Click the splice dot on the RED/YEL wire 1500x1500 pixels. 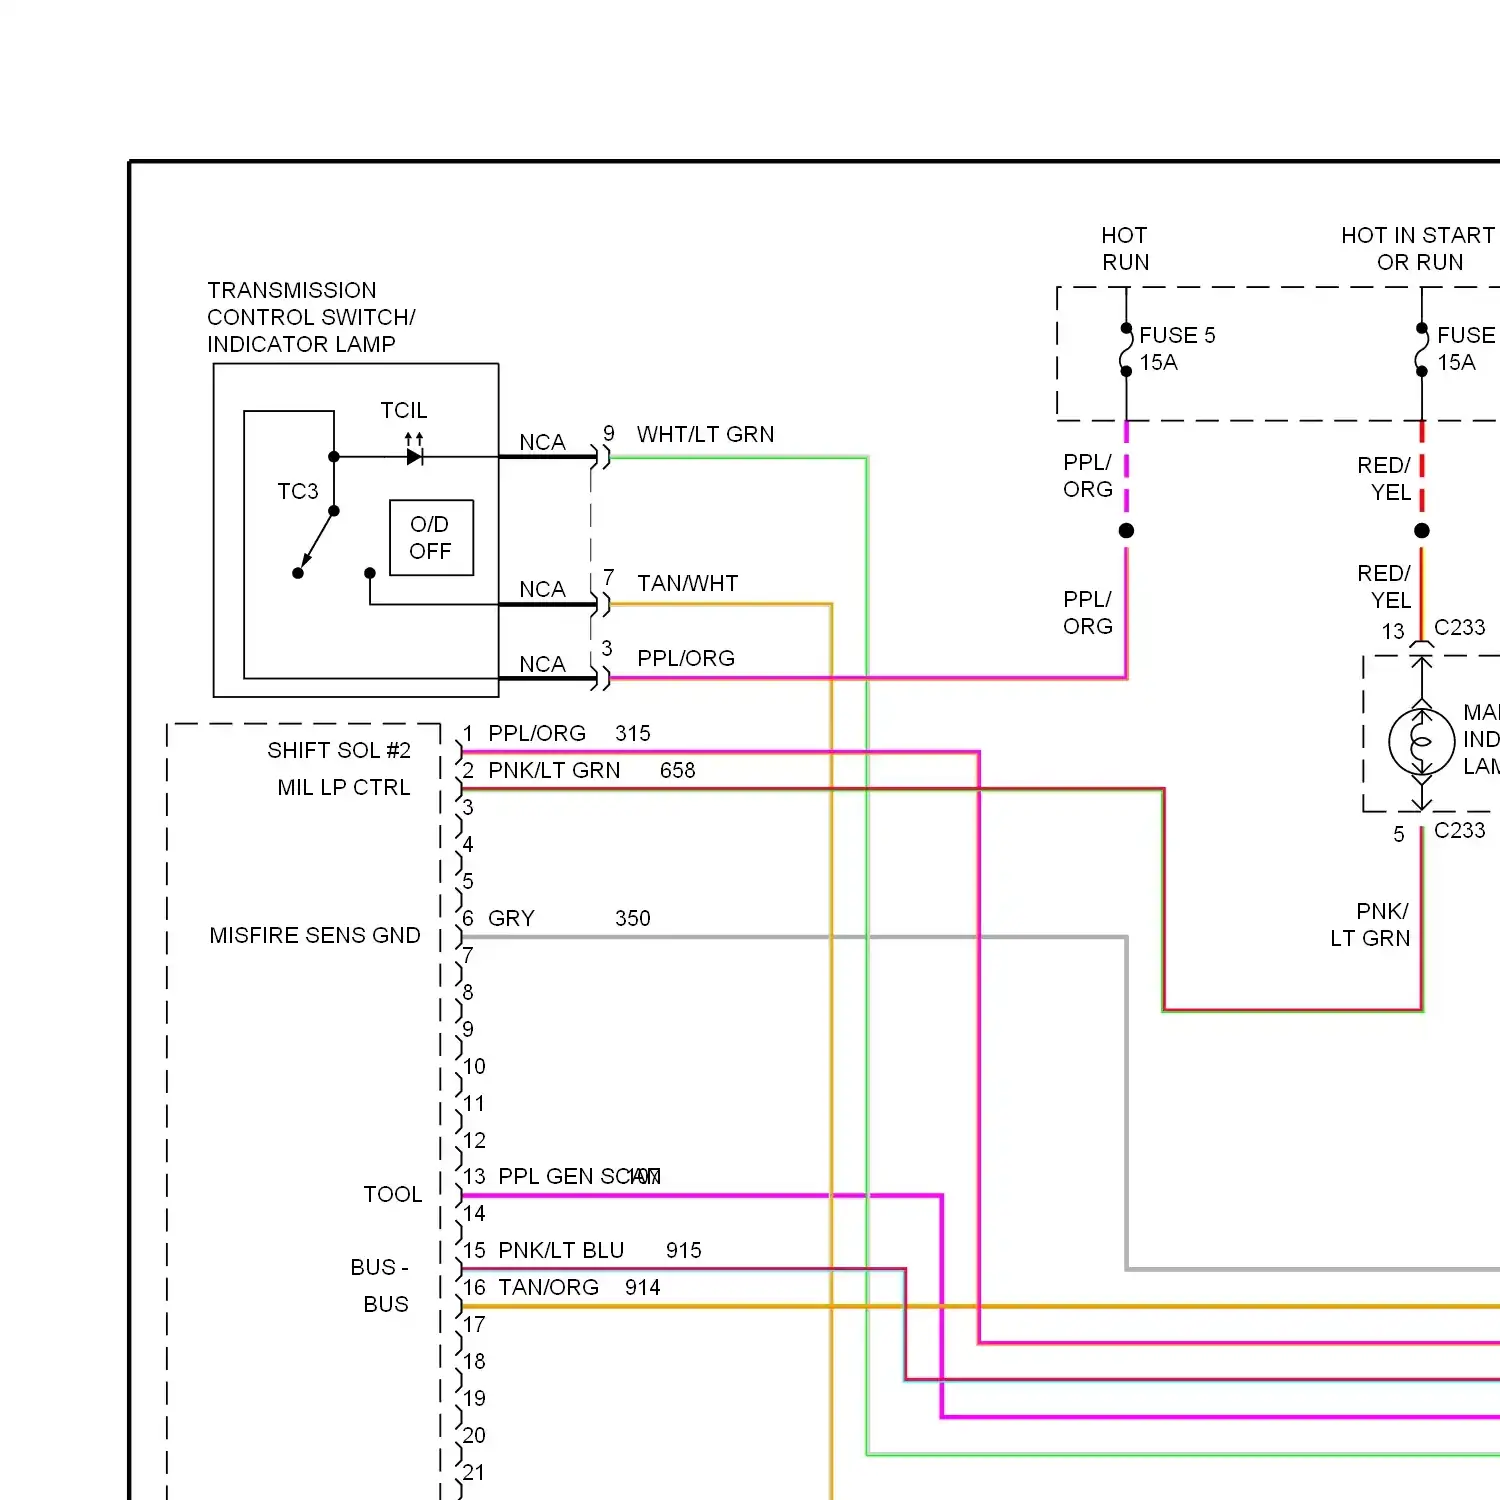click(x=1422, y=531)
